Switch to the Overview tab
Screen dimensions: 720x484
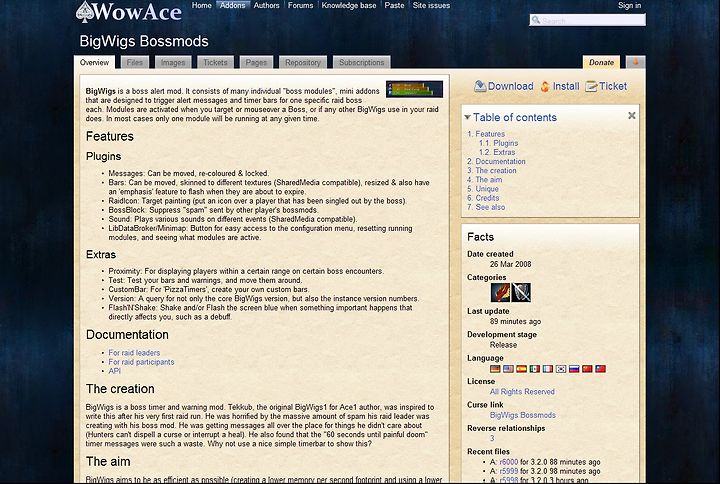click(x=95, y=62)
